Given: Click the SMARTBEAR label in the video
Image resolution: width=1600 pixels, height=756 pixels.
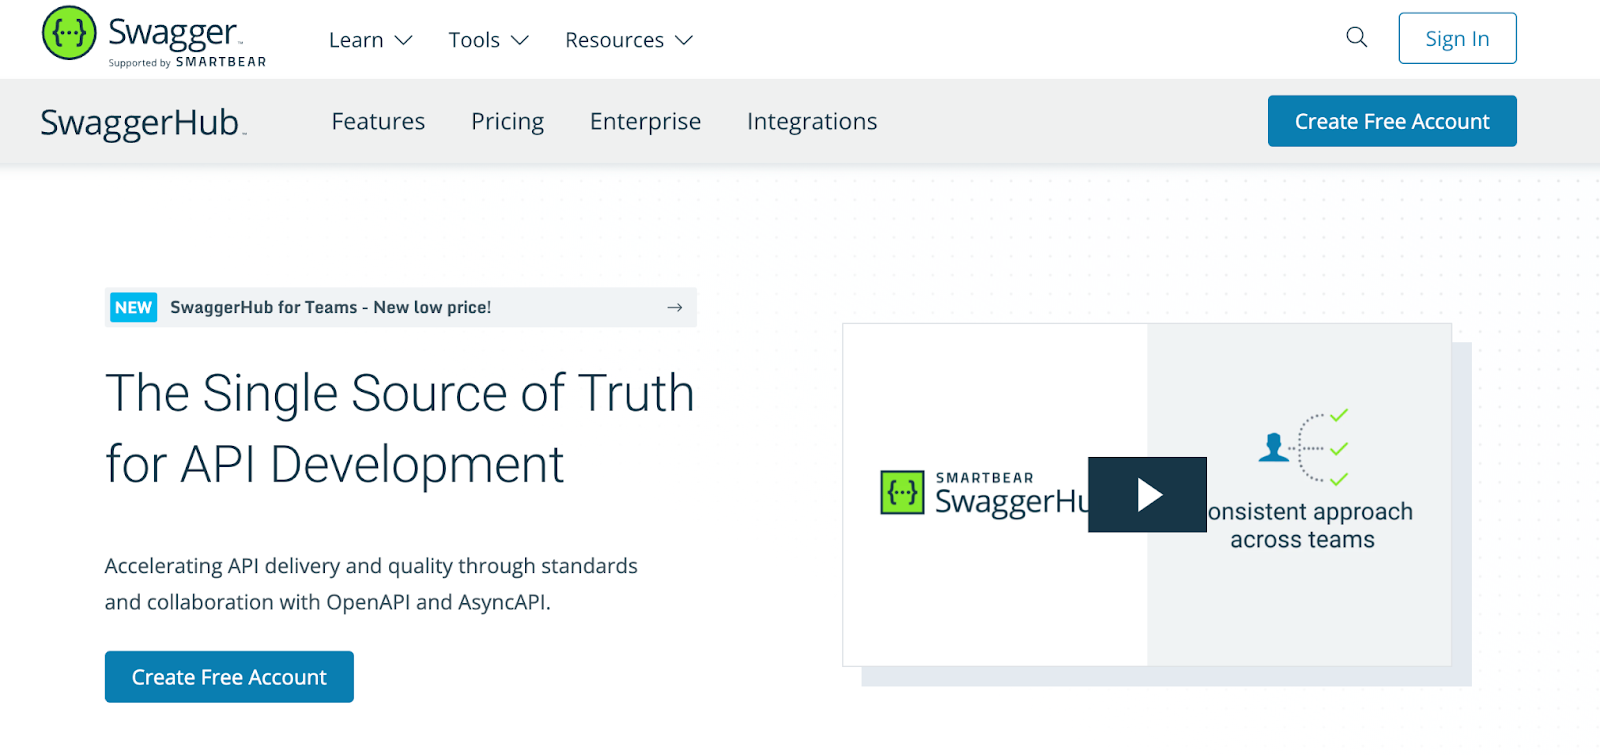Looking at the screenshot, I should [x=984, y=478].
